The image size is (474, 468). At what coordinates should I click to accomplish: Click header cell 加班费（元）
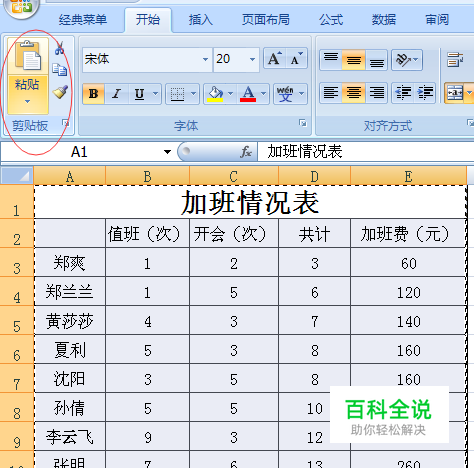tap(408, 233)
